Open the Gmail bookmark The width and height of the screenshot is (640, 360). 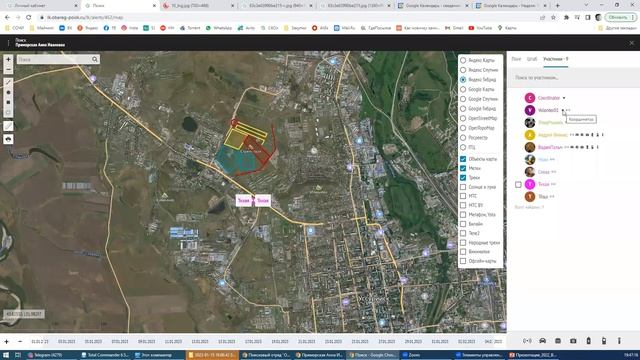click(454, 28)
